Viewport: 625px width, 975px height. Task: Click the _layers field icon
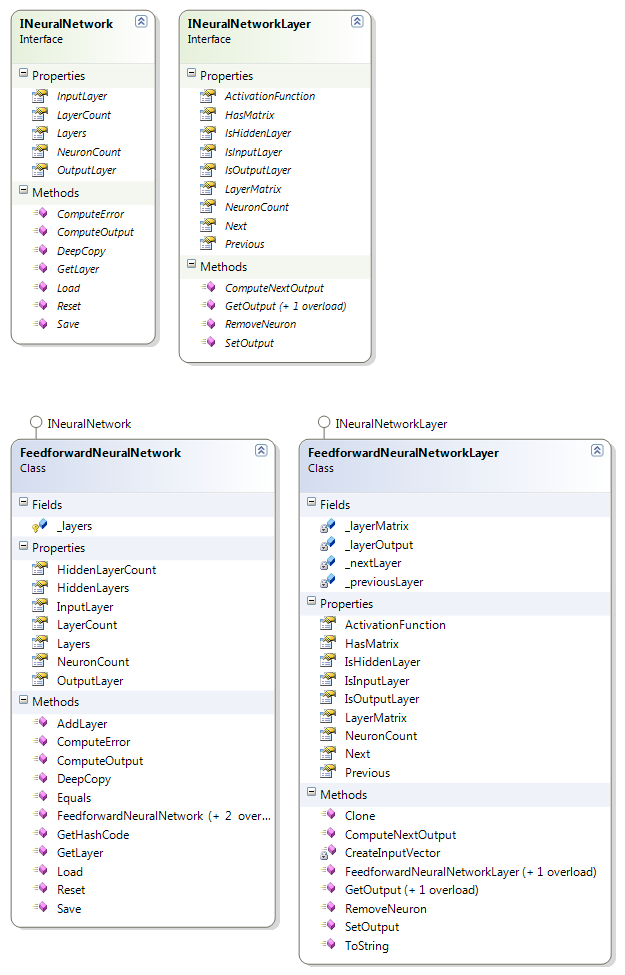tap(40, 526)
